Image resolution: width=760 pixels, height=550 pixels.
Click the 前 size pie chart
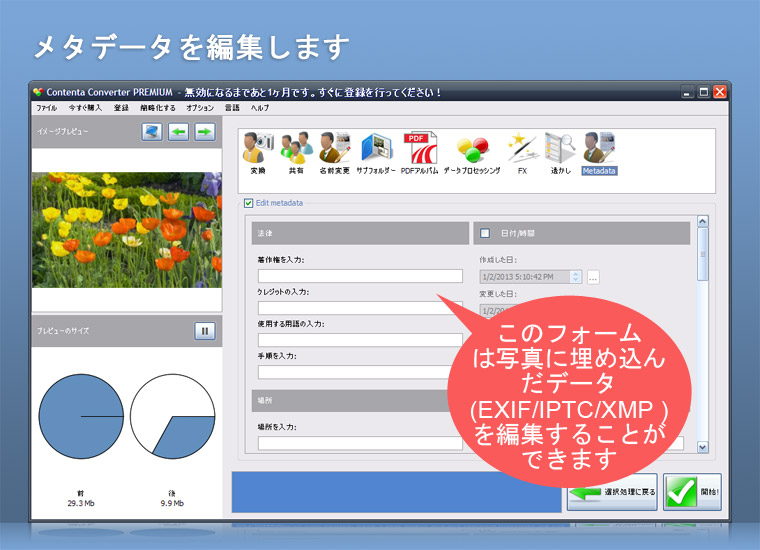point(81,416)
